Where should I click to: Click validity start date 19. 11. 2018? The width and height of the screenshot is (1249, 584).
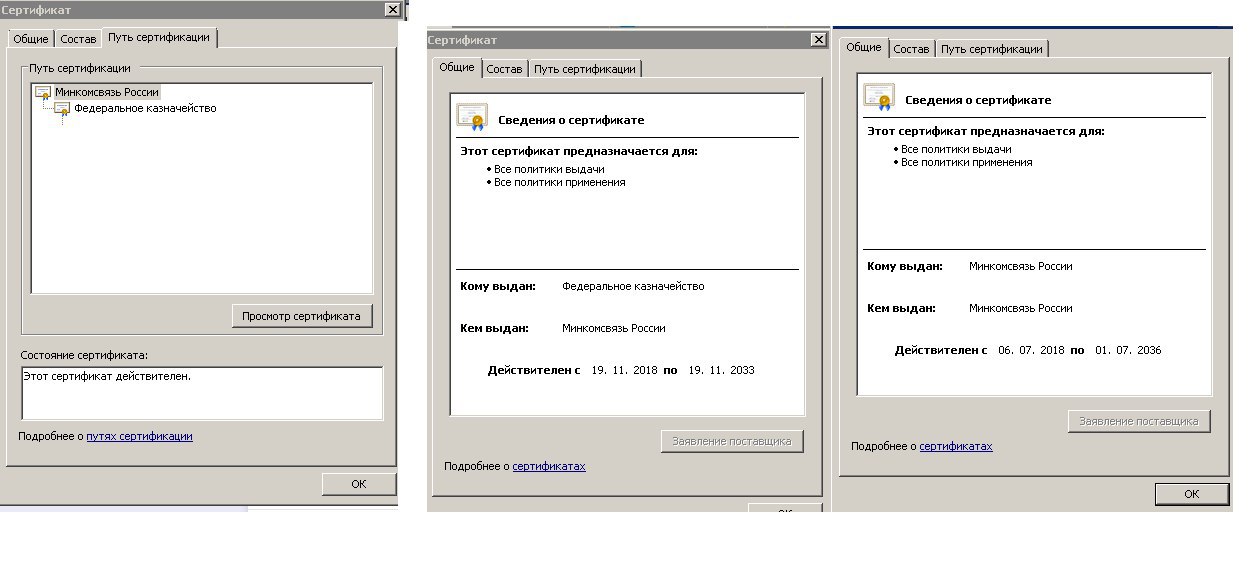624,370
